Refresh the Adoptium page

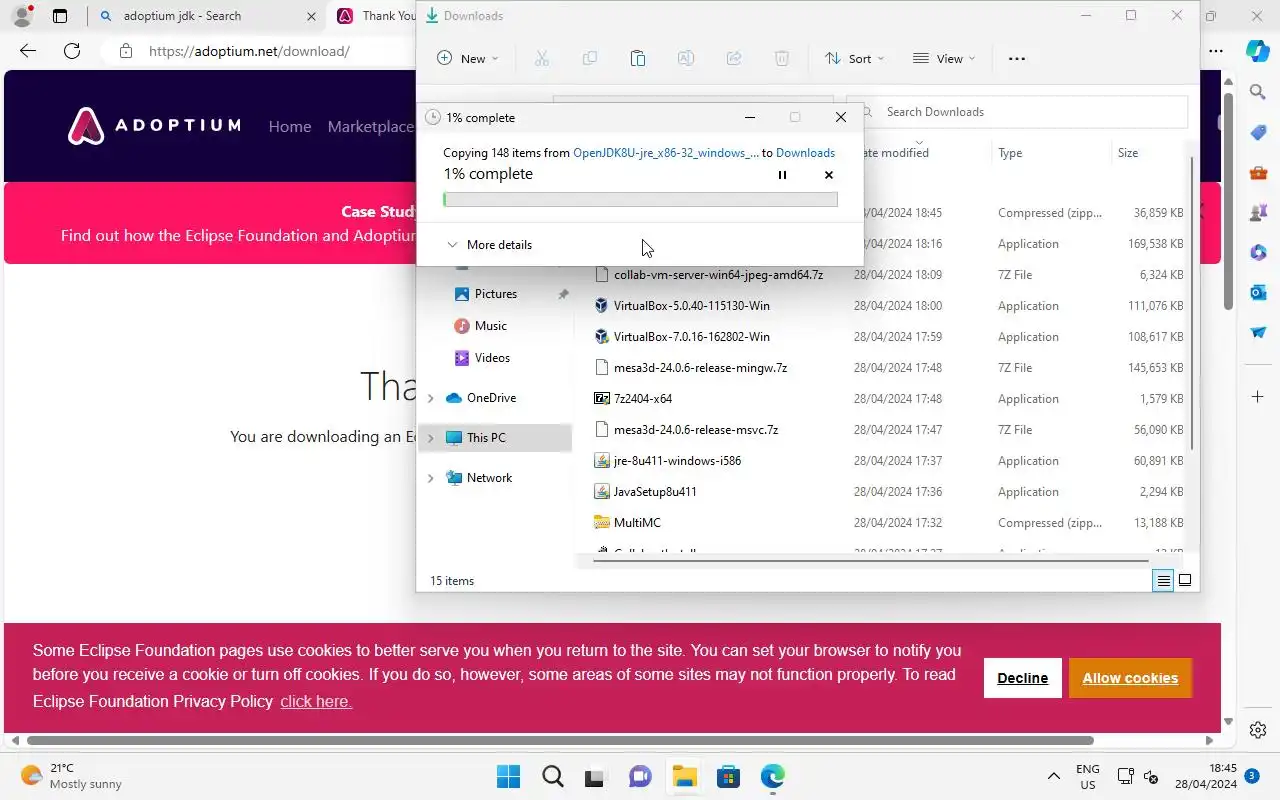(x=72, y=51)
